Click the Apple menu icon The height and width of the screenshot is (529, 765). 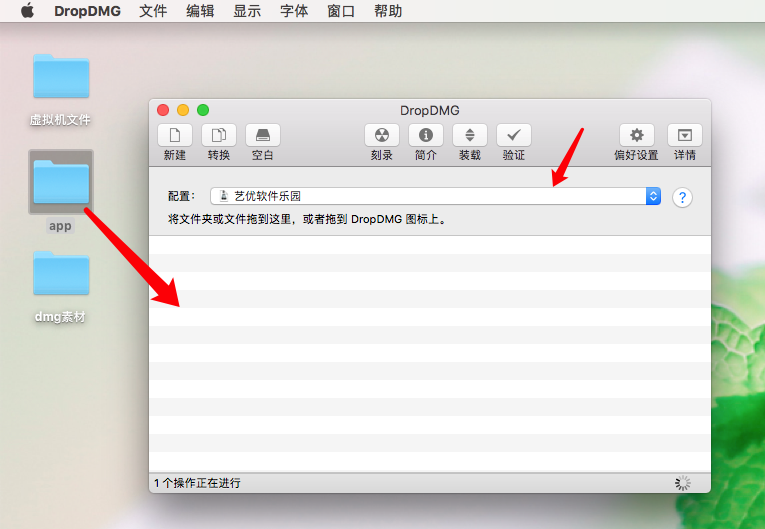[x=28, y=10]
